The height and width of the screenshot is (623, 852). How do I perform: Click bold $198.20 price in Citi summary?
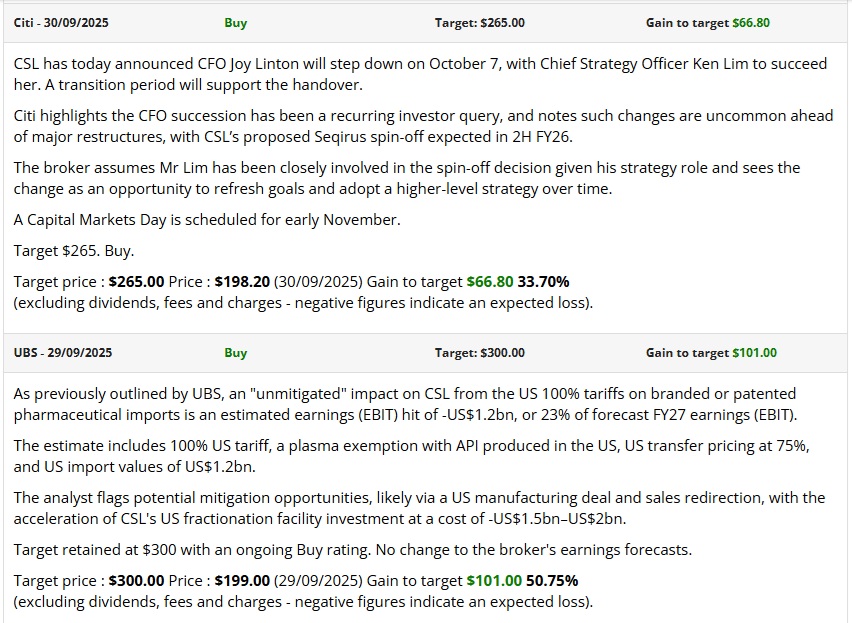241,282
